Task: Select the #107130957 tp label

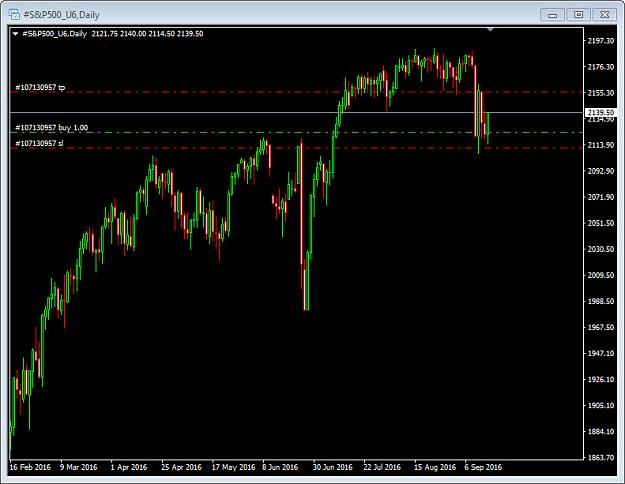Action: pos(40,87)
